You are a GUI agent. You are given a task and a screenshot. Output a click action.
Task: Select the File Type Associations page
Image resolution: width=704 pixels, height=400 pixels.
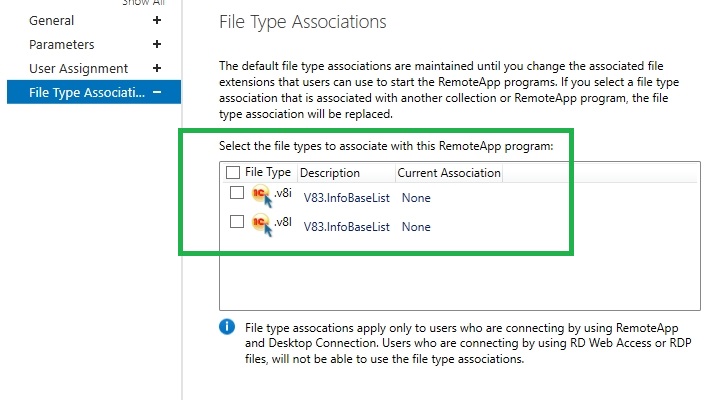click(94, 92)
